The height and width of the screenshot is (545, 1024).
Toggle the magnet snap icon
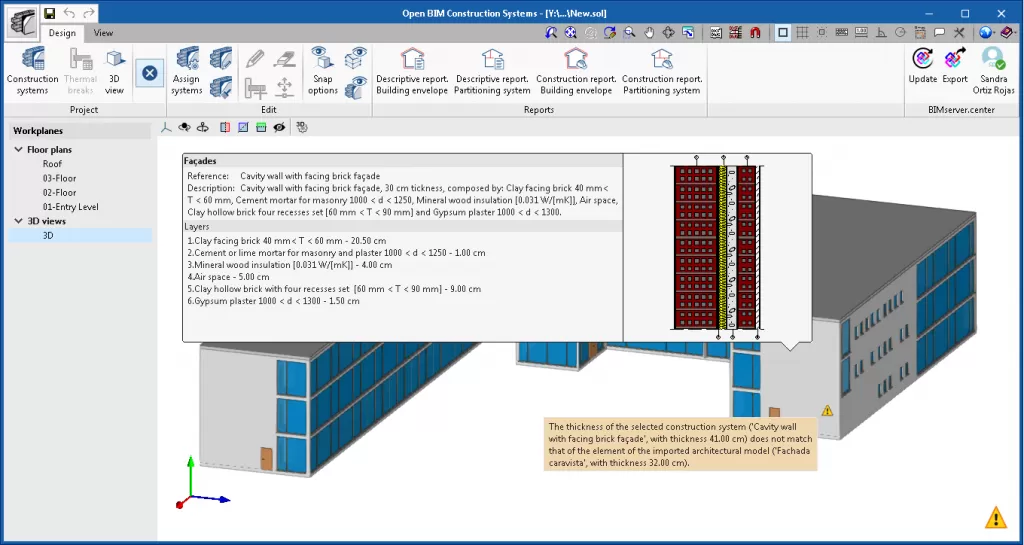pos(755,33)
